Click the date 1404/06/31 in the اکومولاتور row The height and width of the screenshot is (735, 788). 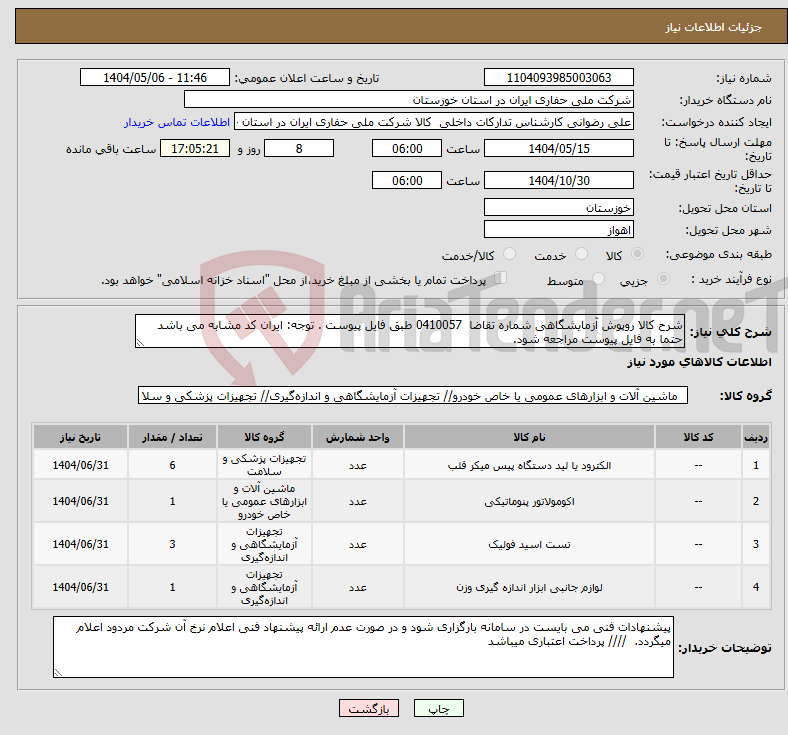pyautogui.click(x=80, y=501)
